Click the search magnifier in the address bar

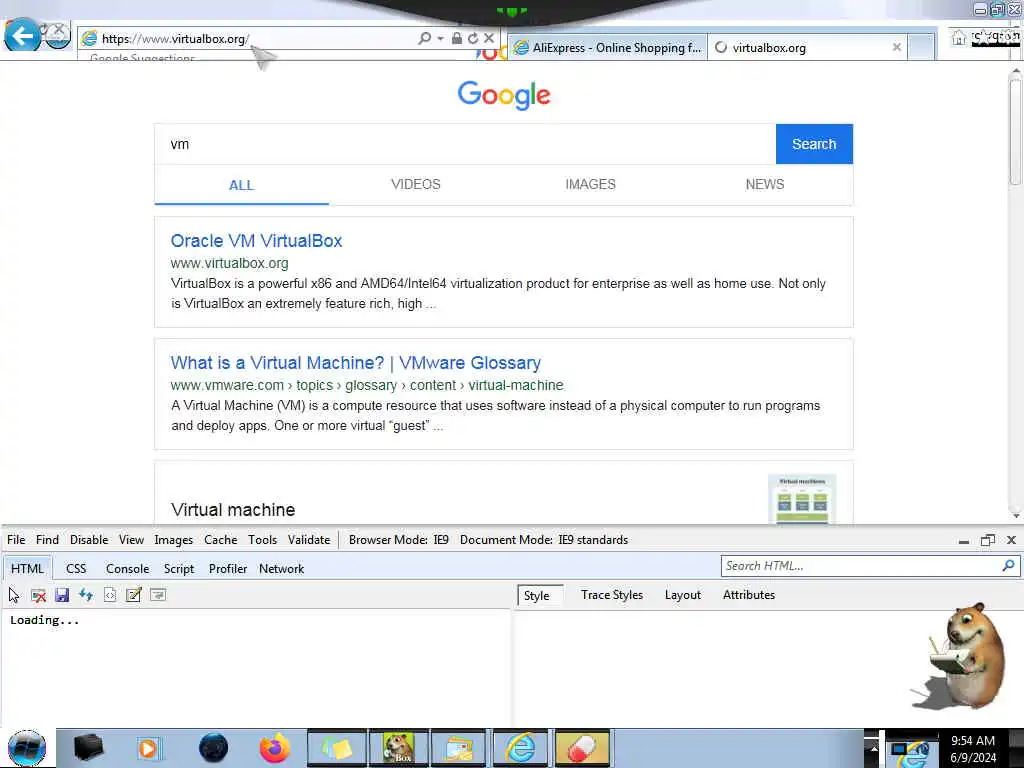(x=424, y=38)
